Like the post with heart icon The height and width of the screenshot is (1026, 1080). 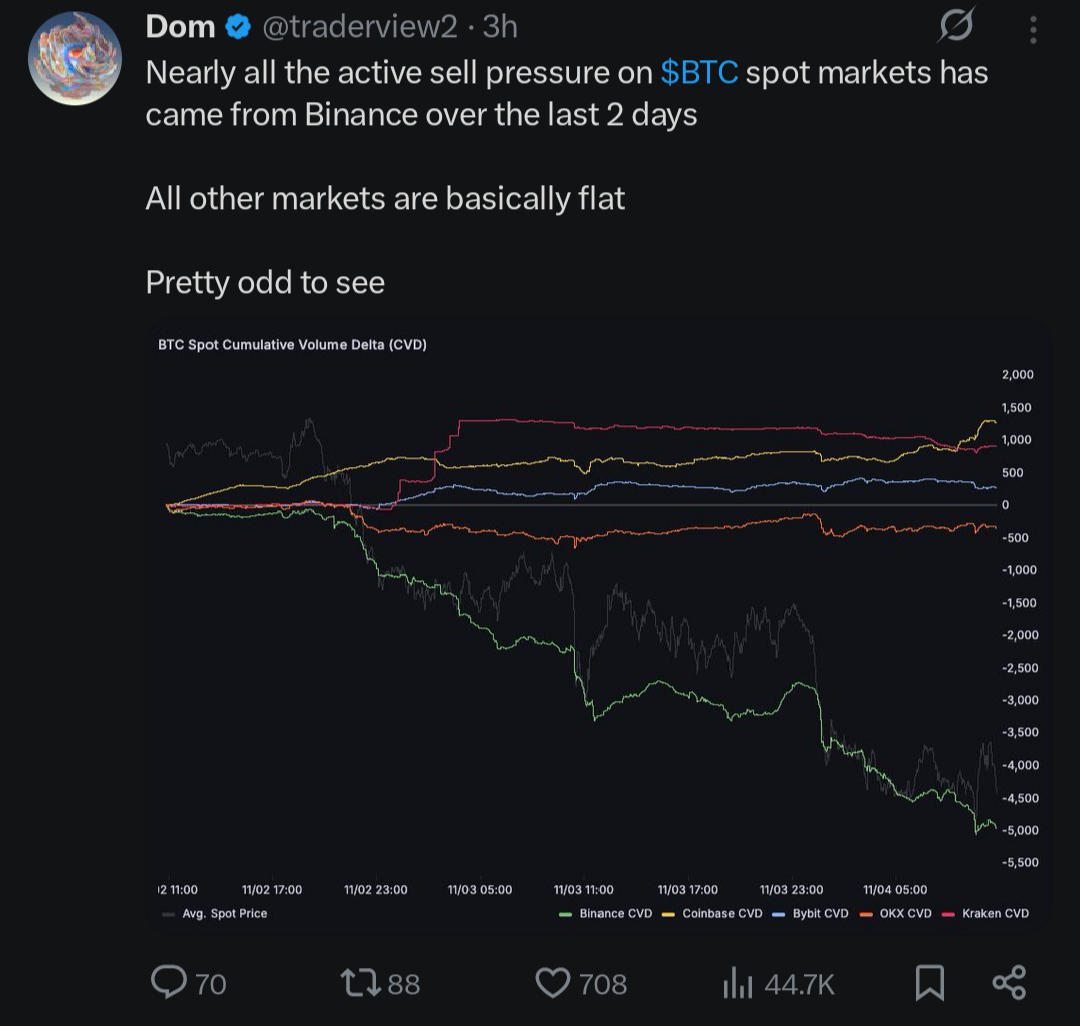pos(553,983)
